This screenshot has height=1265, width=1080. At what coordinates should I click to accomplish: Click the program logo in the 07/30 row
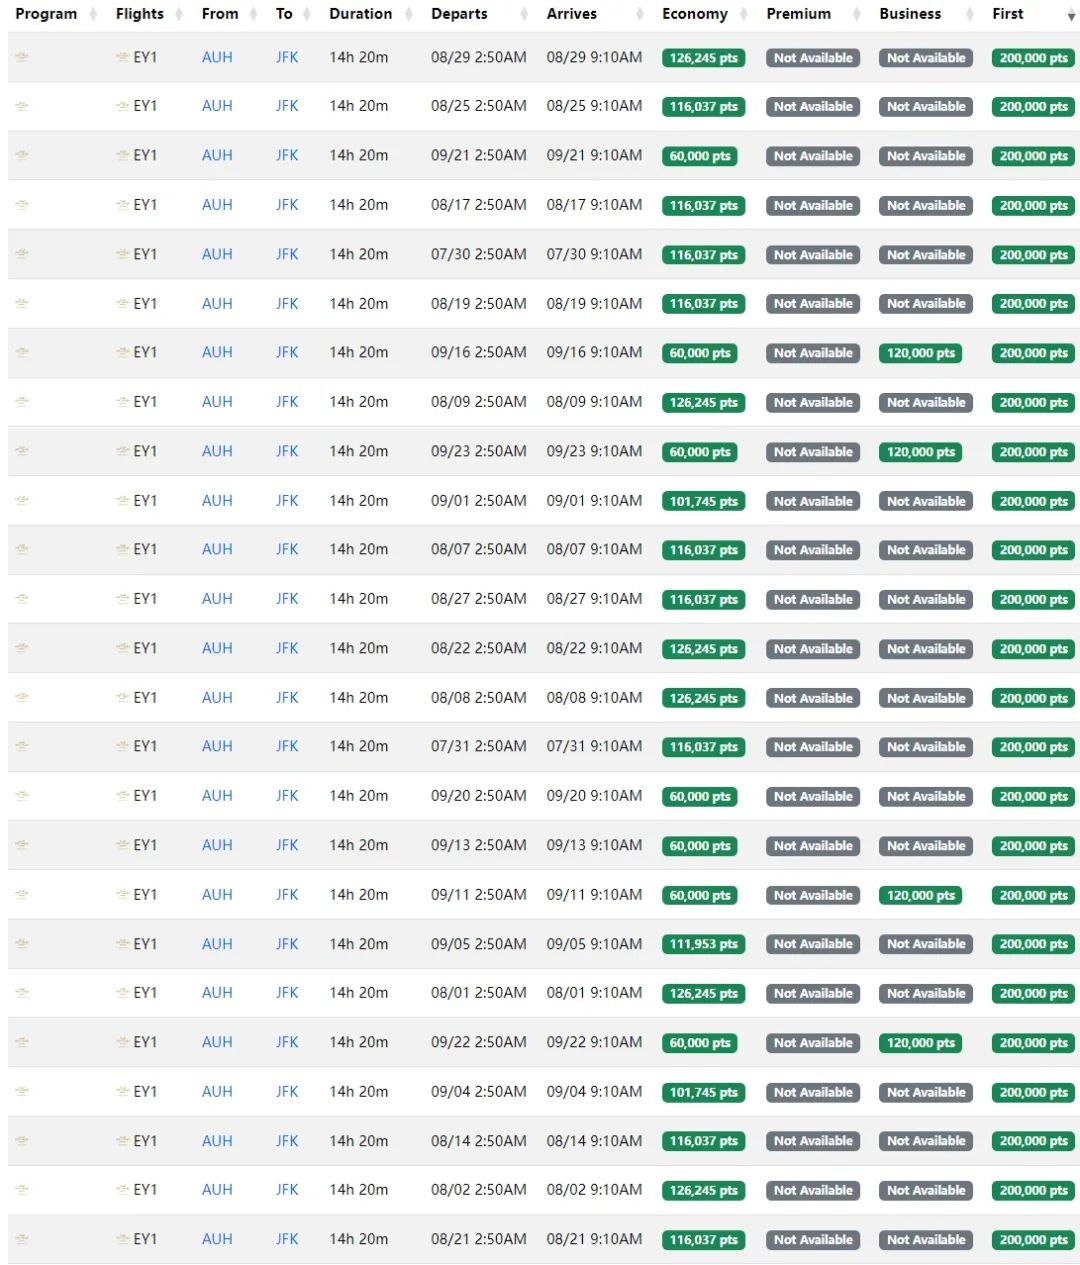point(22,254)
